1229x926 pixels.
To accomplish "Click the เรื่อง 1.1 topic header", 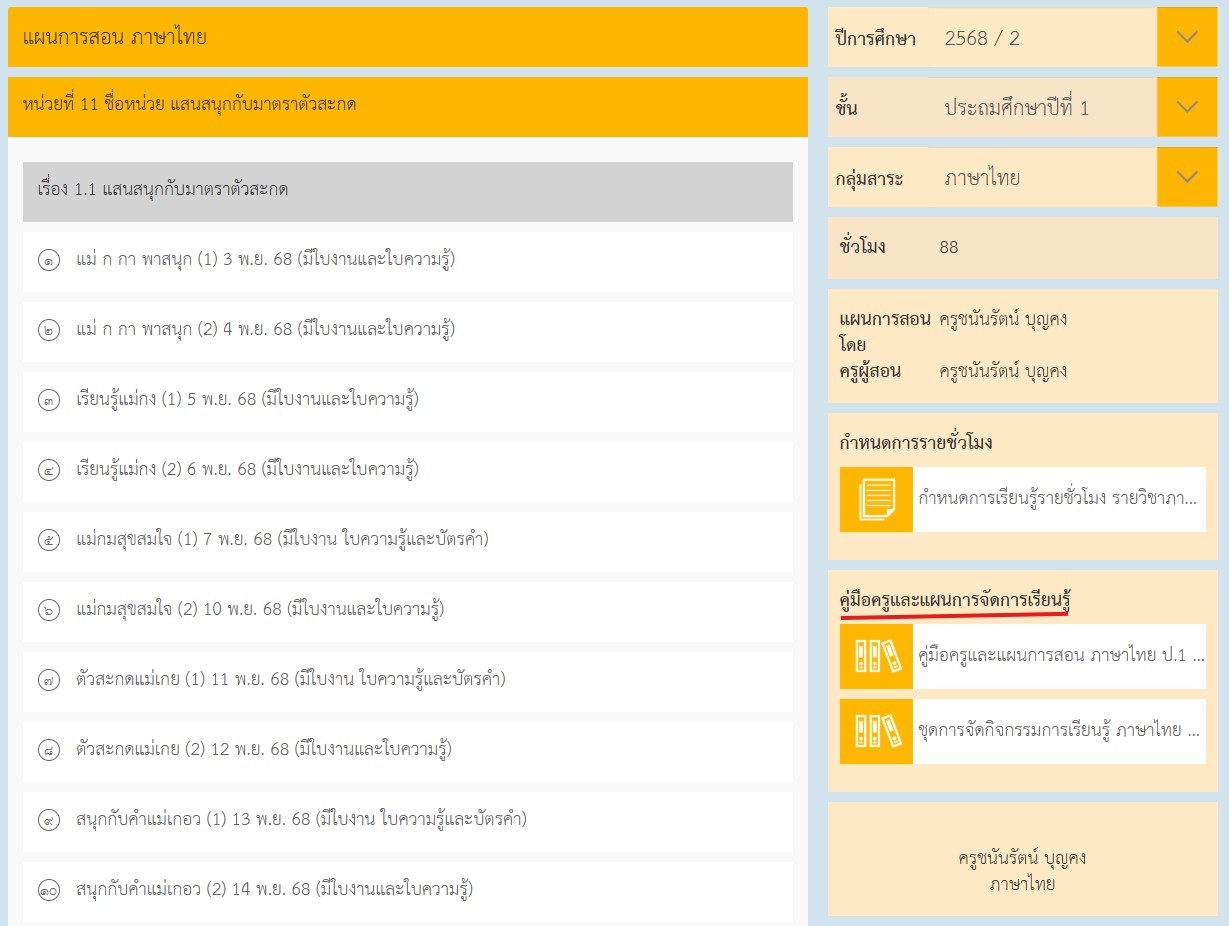I will coord(407,190).
